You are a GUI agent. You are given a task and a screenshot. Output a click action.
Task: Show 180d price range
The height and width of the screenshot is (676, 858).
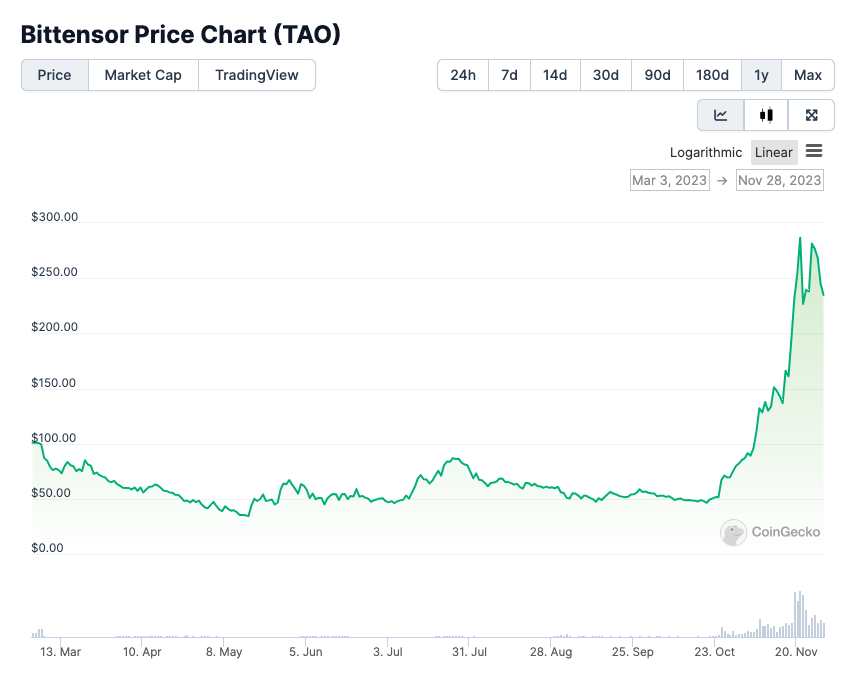tap(712, 75)
